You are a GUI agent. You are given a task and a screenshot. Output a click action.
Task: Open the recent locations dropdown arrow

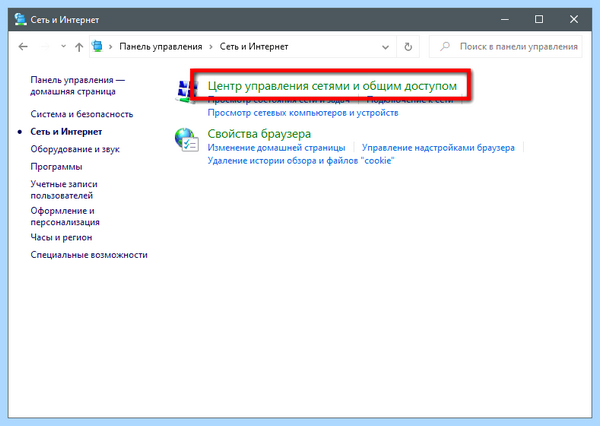click(x=64, y=47)
